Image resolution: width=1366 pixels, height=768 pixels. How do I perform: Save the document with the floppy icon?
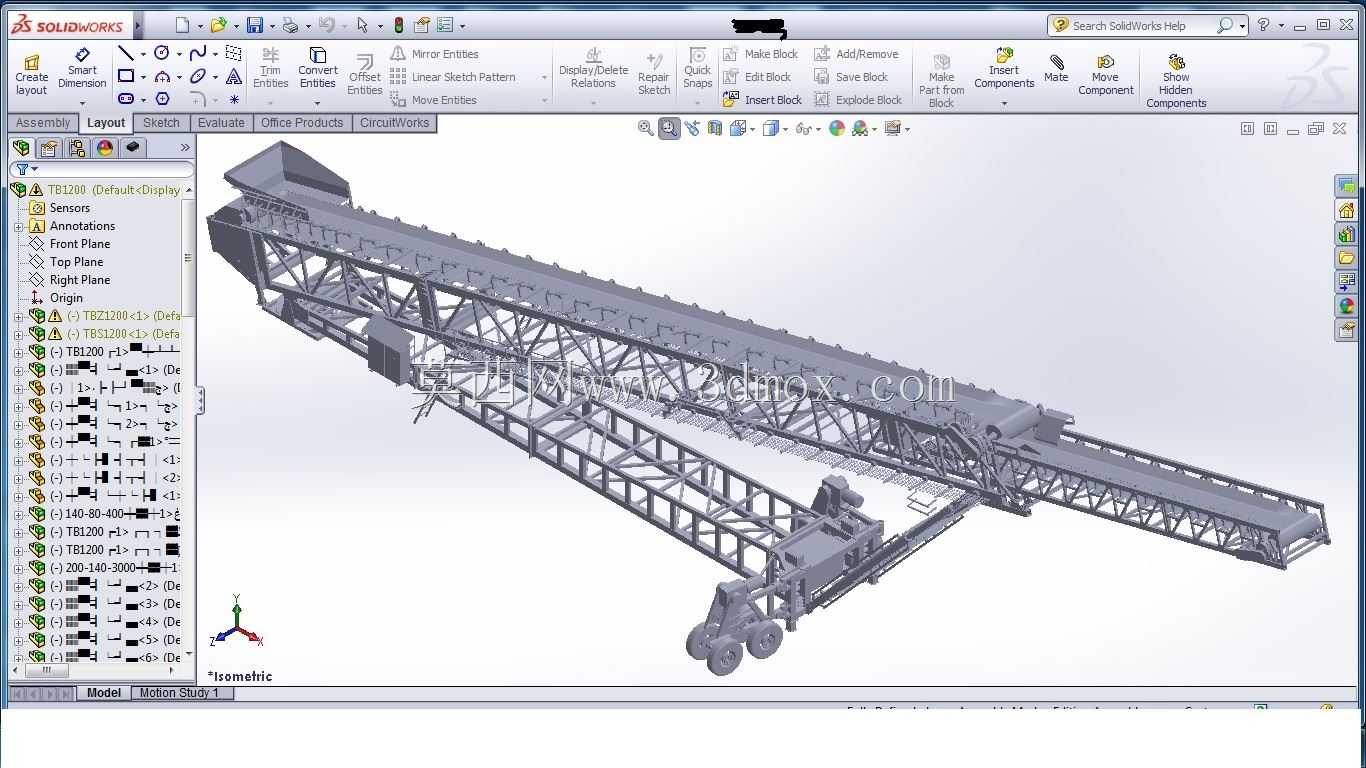(255, 25)
